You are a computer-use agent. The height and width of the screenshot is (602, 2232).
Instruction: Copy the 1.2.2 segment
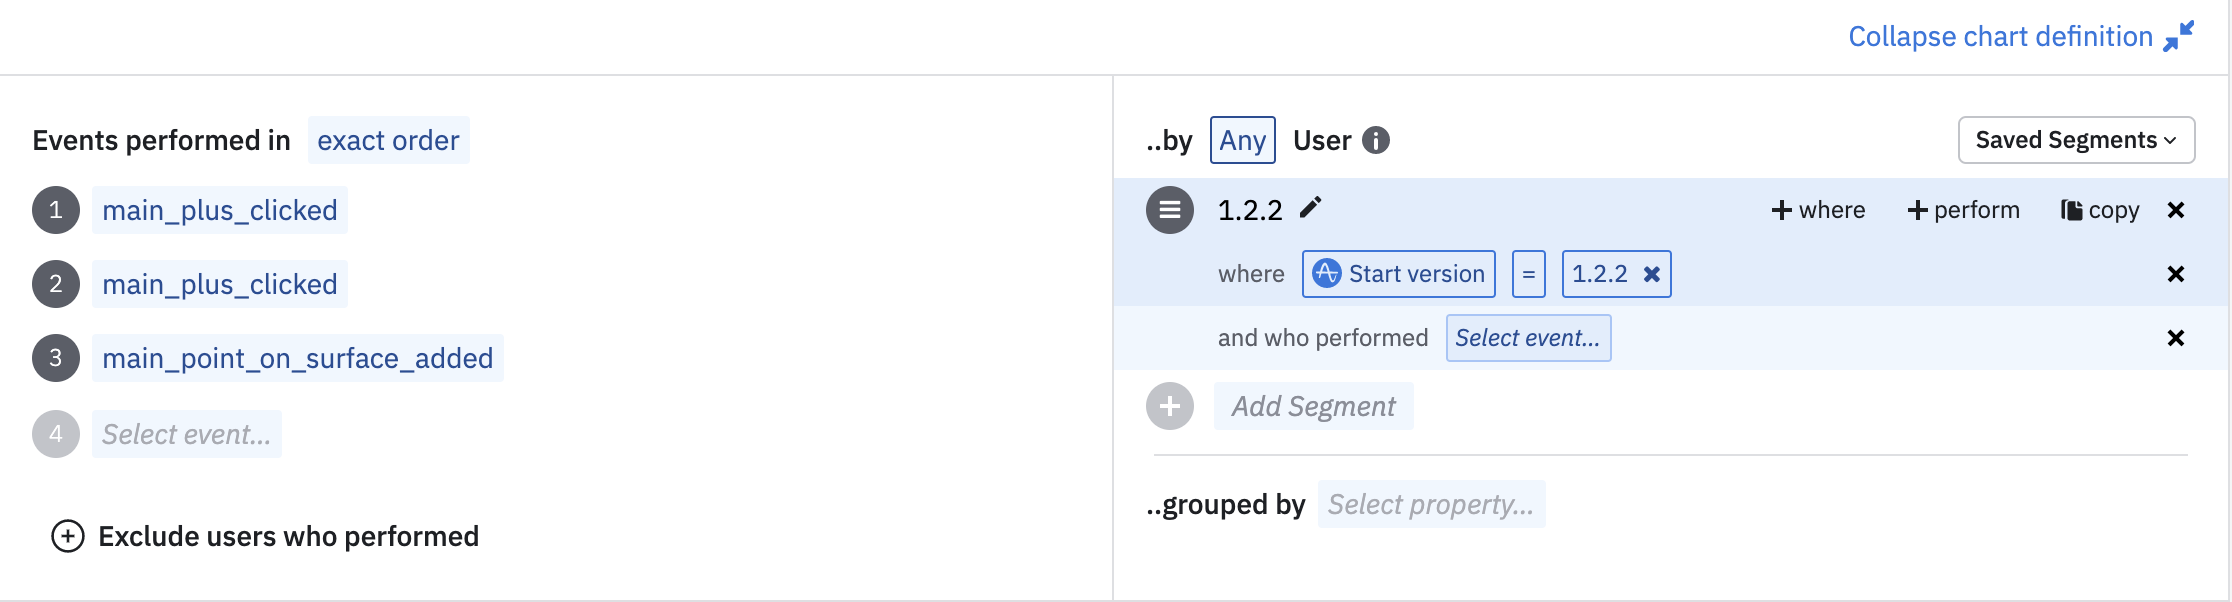(x=2100, y=210)
